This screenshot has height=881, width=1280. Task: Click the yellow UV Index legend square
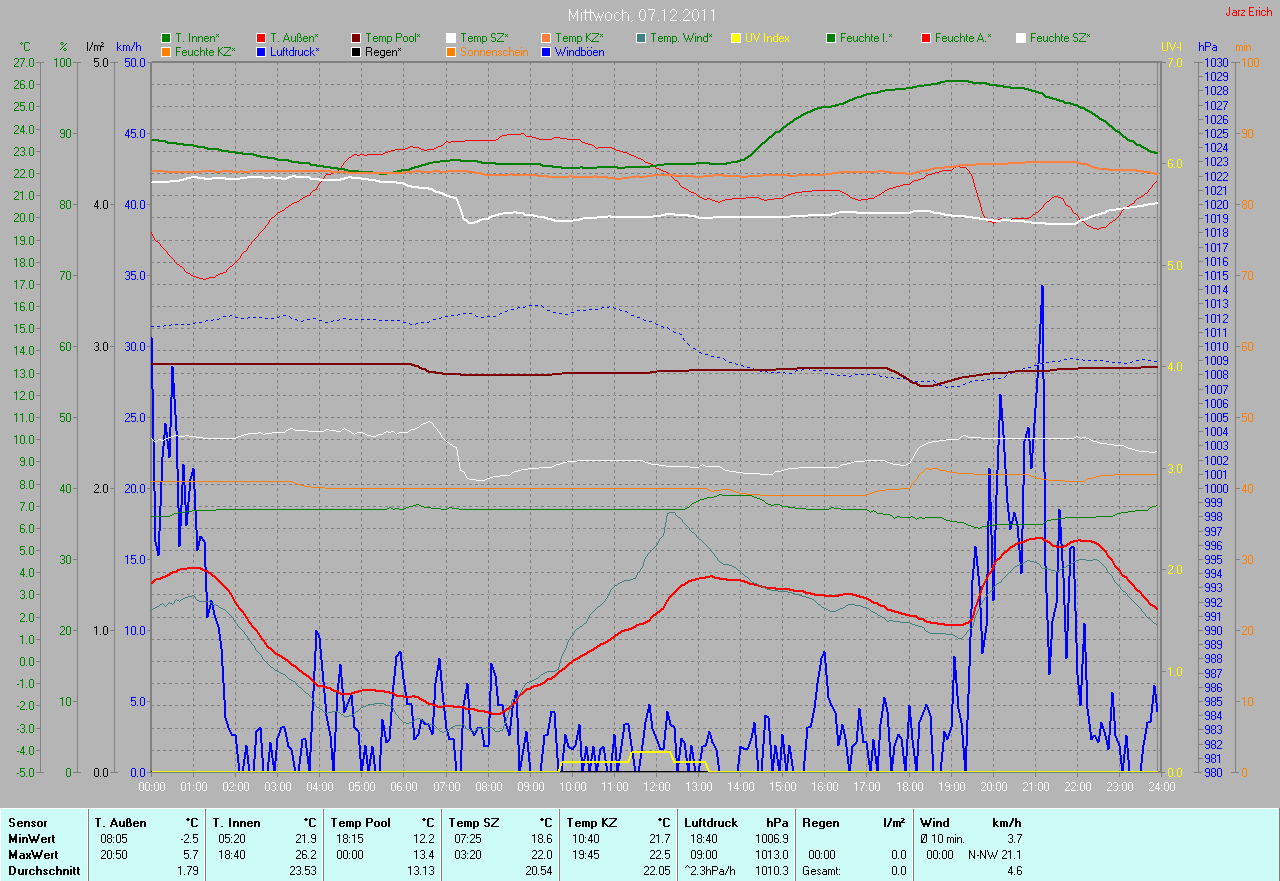[736, 37]
